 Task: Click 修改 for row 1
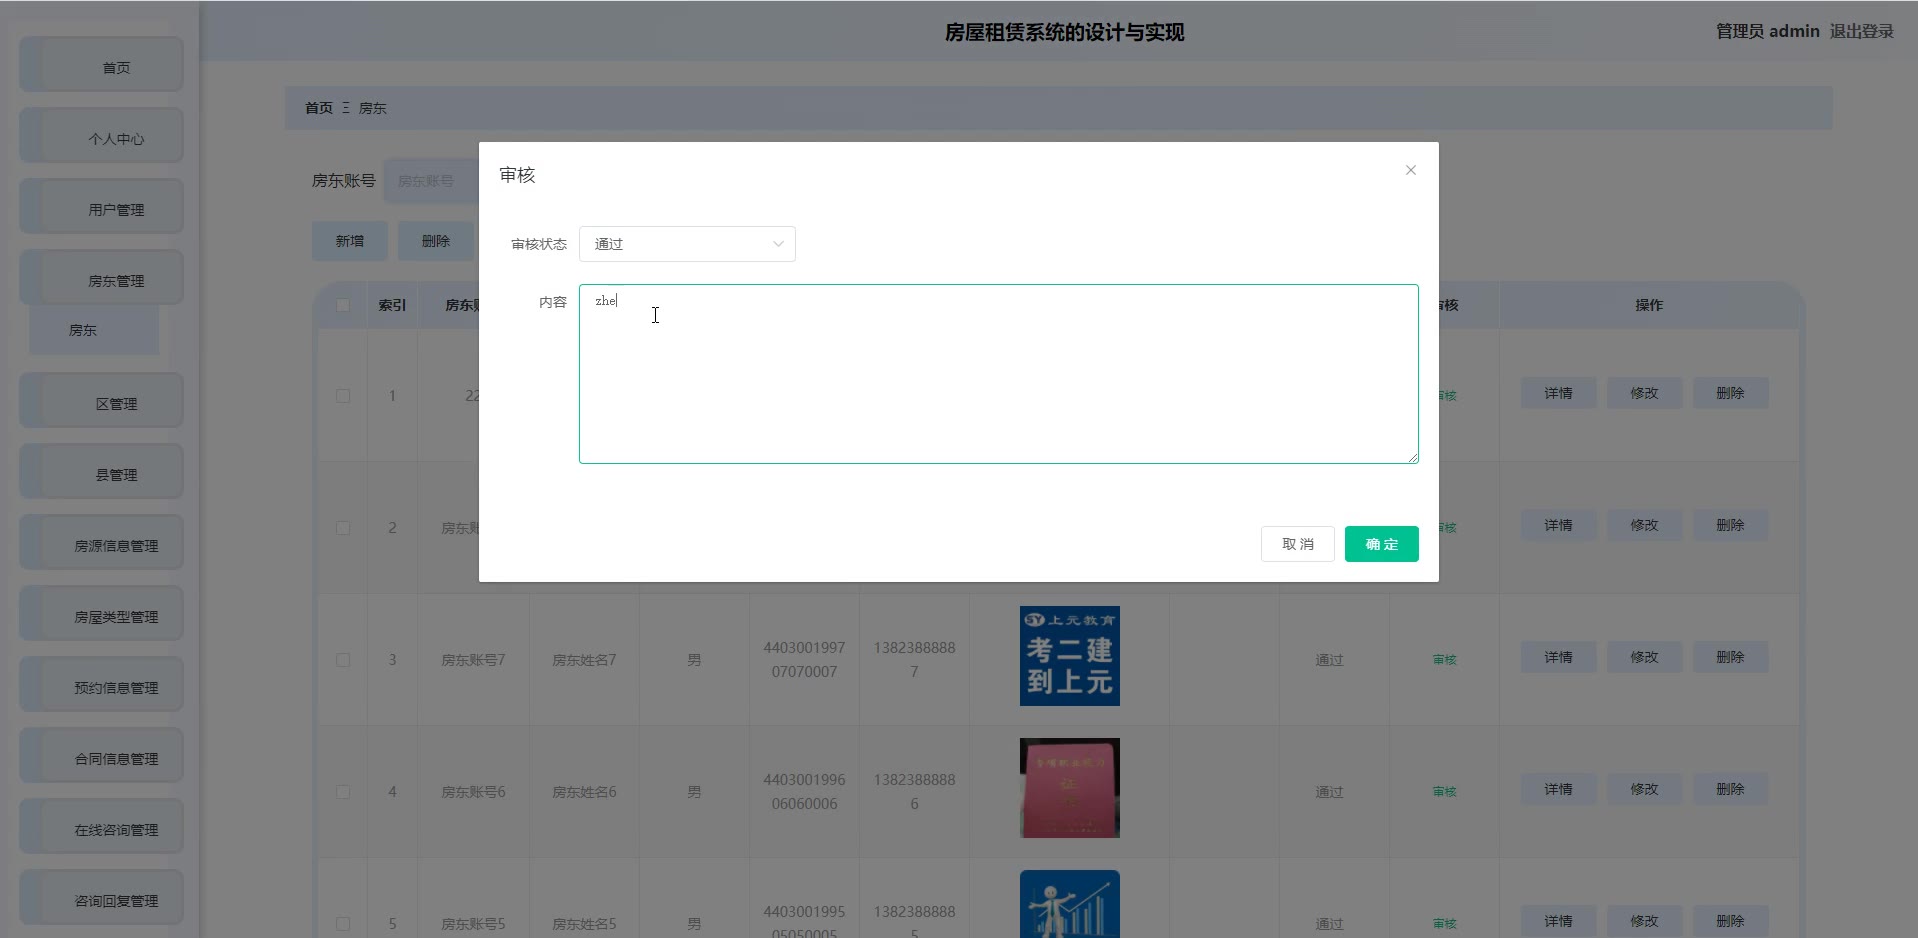point(1644,393)
